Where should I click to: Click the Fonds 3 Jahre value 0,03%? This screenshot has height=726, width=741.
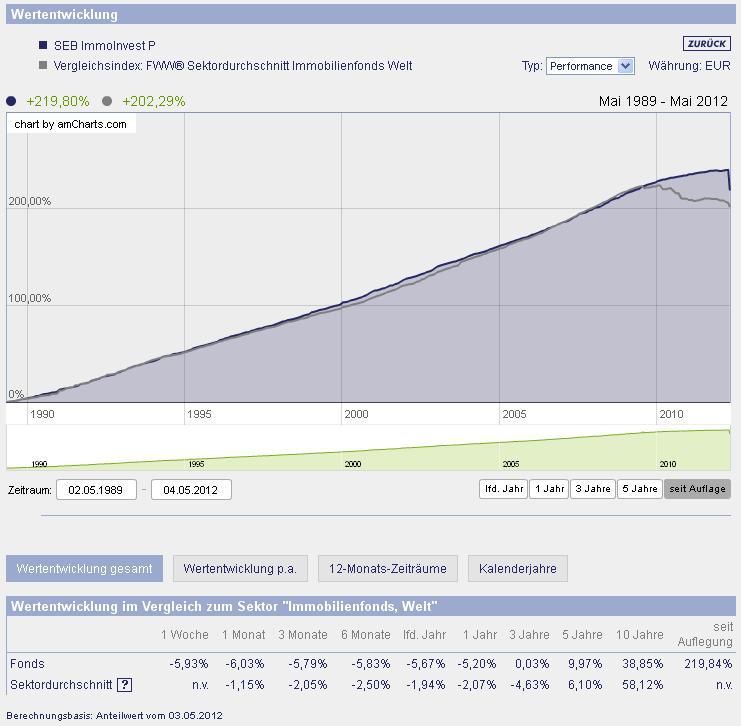[x=532, y=664]
